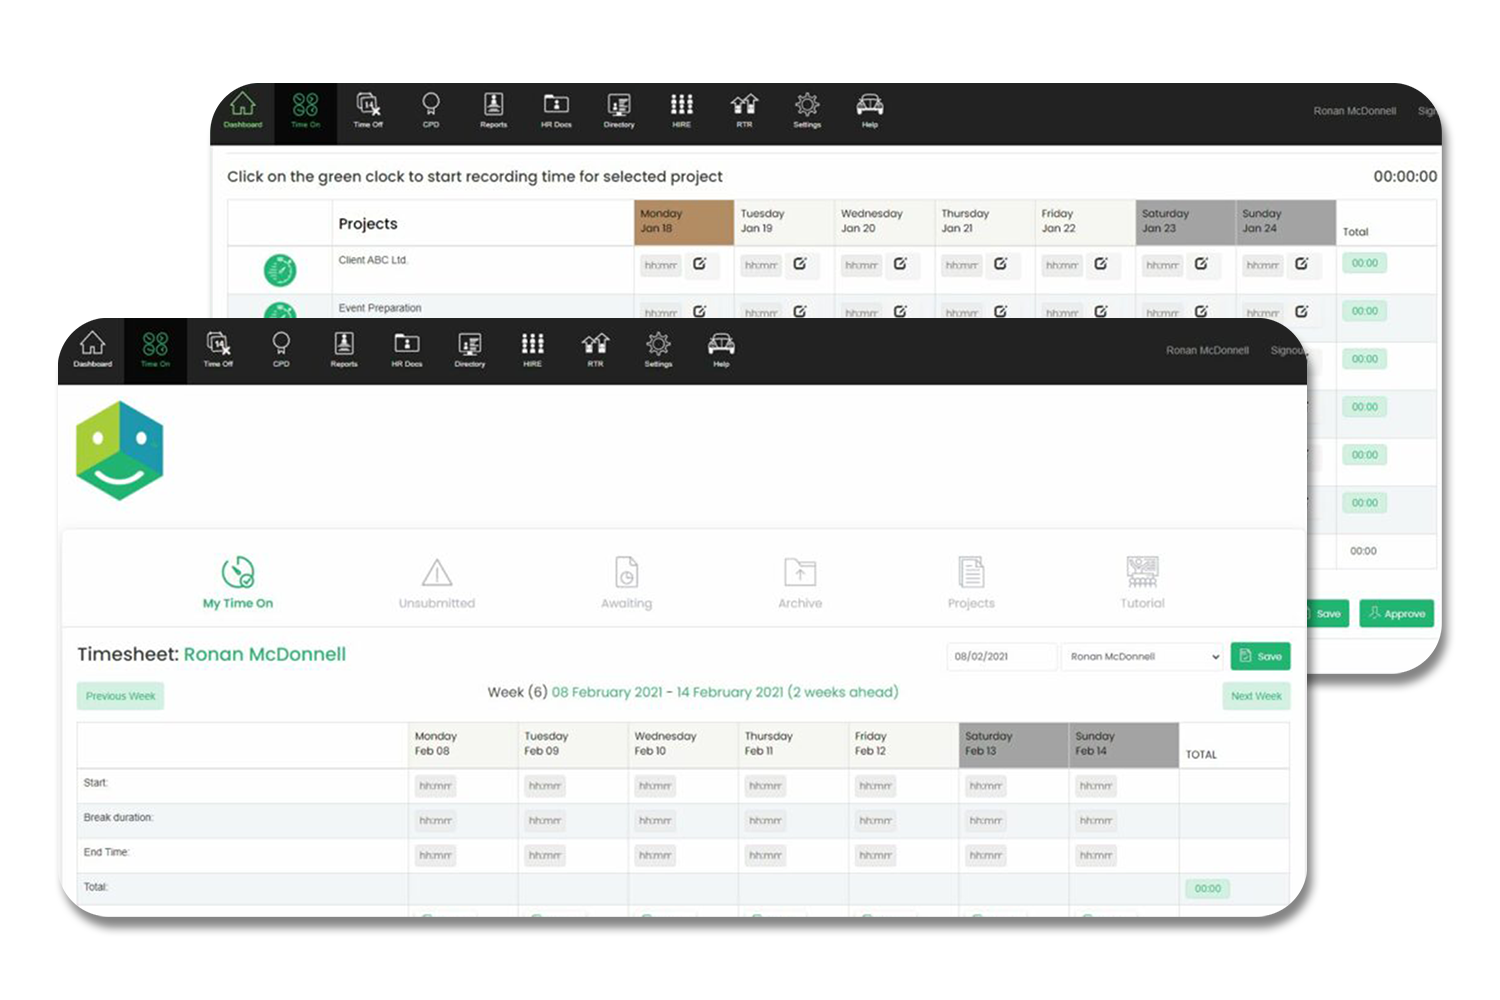Approve the timesheet

pyautogui.click(x=1397, y=613)
